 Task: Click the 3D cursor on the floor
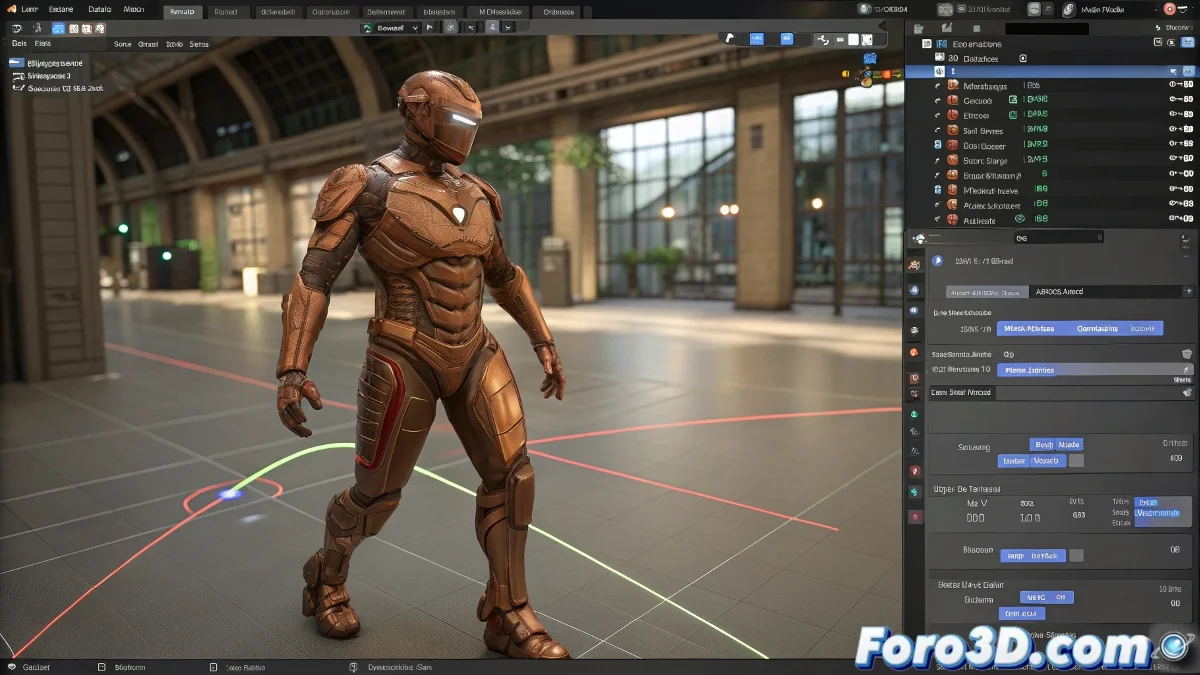231,492
